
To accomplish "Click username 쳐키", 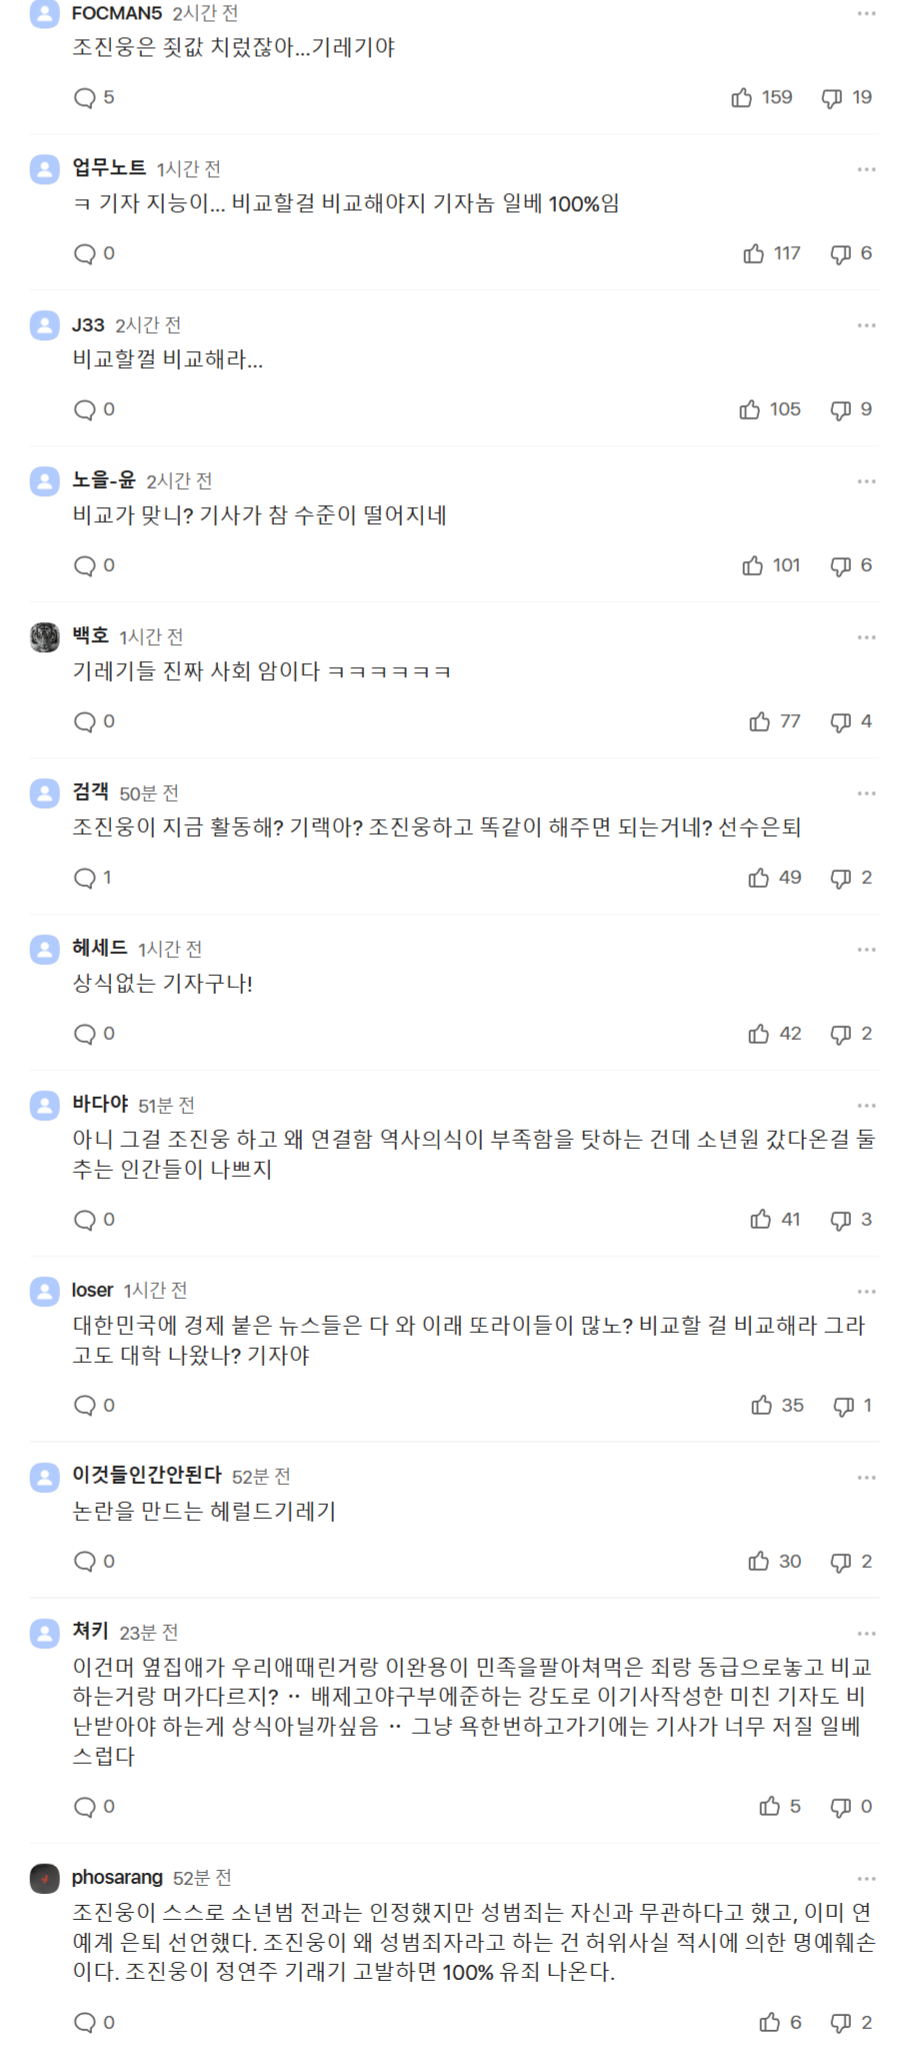I will (x=90, y=1631).
